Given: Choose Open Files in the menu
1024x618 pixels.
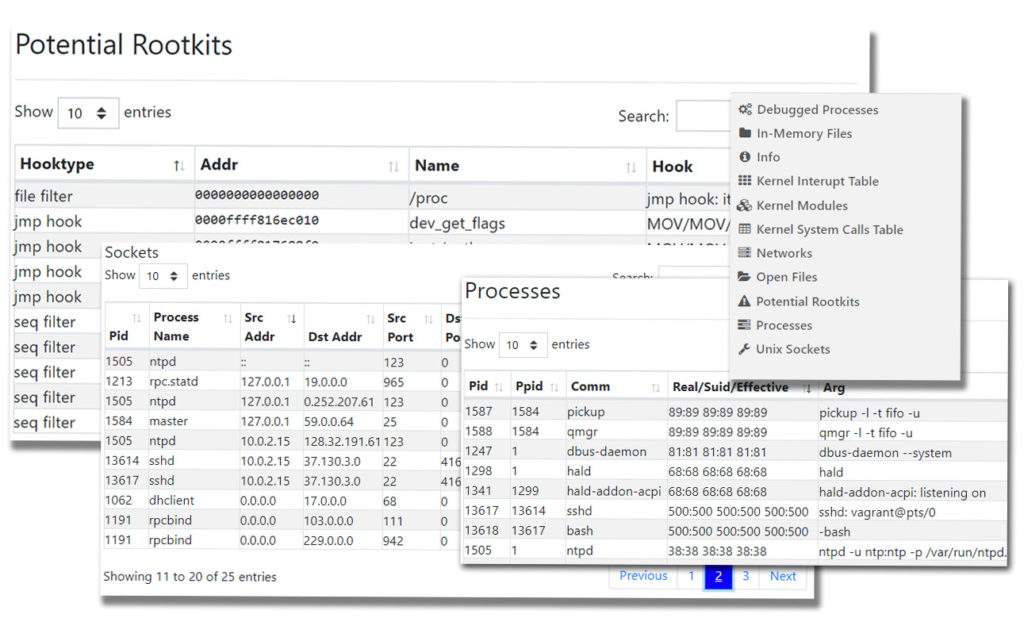Looking at the screenshot, I should tap(786, 277).
